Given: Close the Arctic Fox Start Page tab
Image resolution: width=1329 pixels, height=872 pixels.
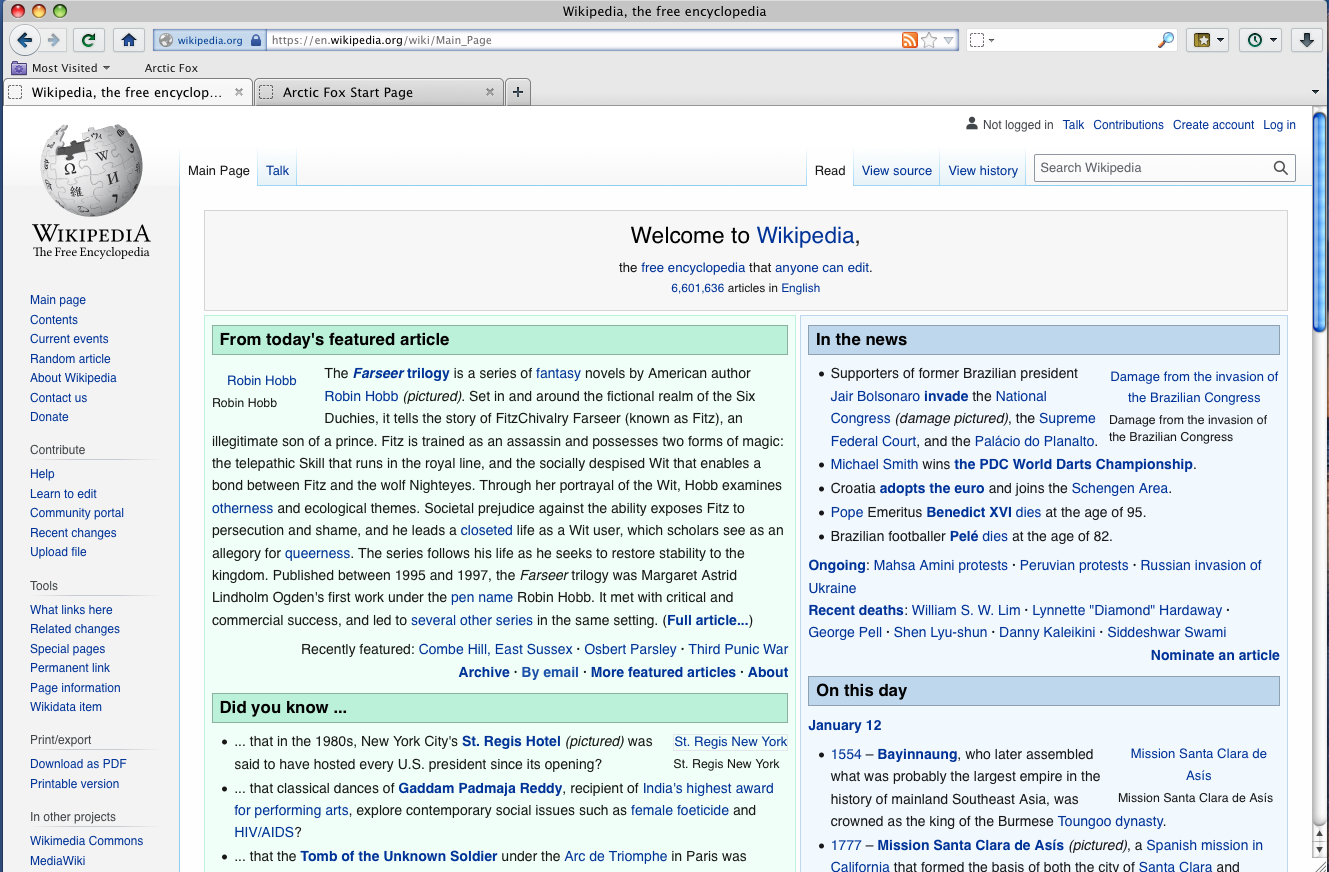Looking at the screenshot, I should pyautogui.click(x=490, y=92).
